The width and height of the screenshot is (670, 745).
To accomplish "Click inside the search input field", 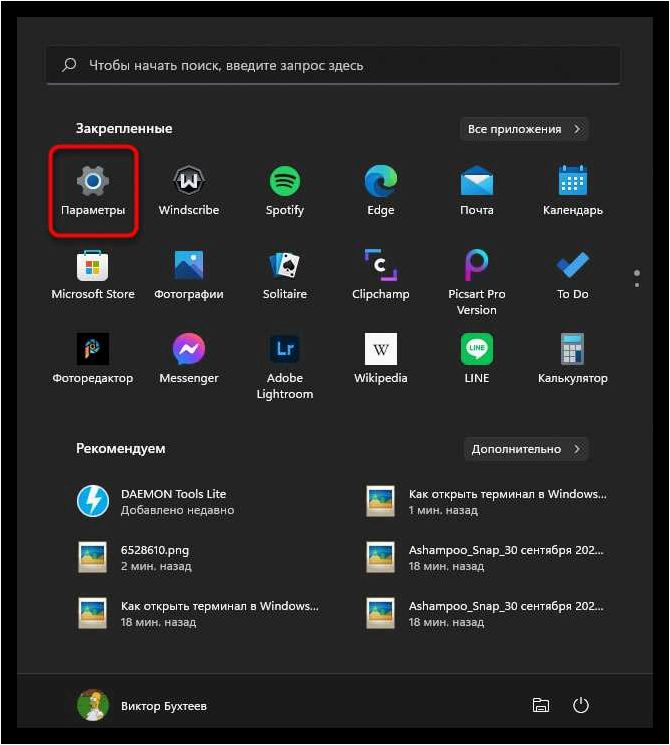I will (333, 65).
